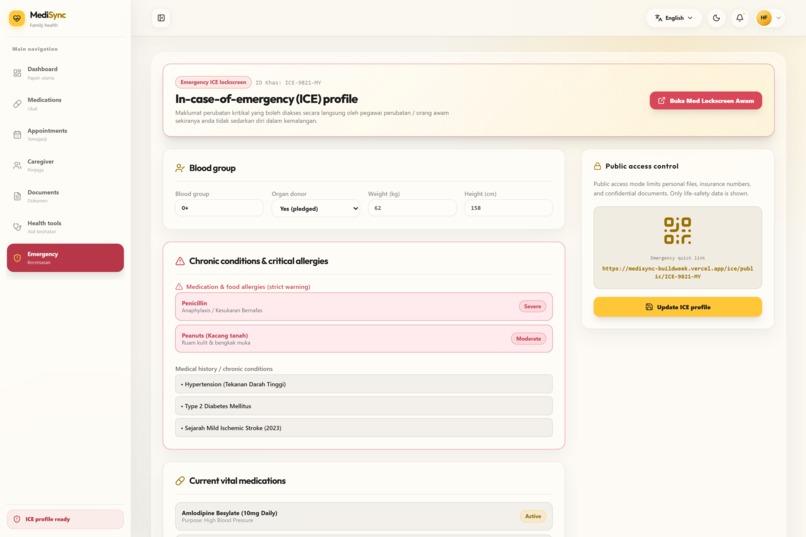Click the Health tools stethoscope icon
The width and height of the screenshot is (806, 537).
tap(17, 227)
